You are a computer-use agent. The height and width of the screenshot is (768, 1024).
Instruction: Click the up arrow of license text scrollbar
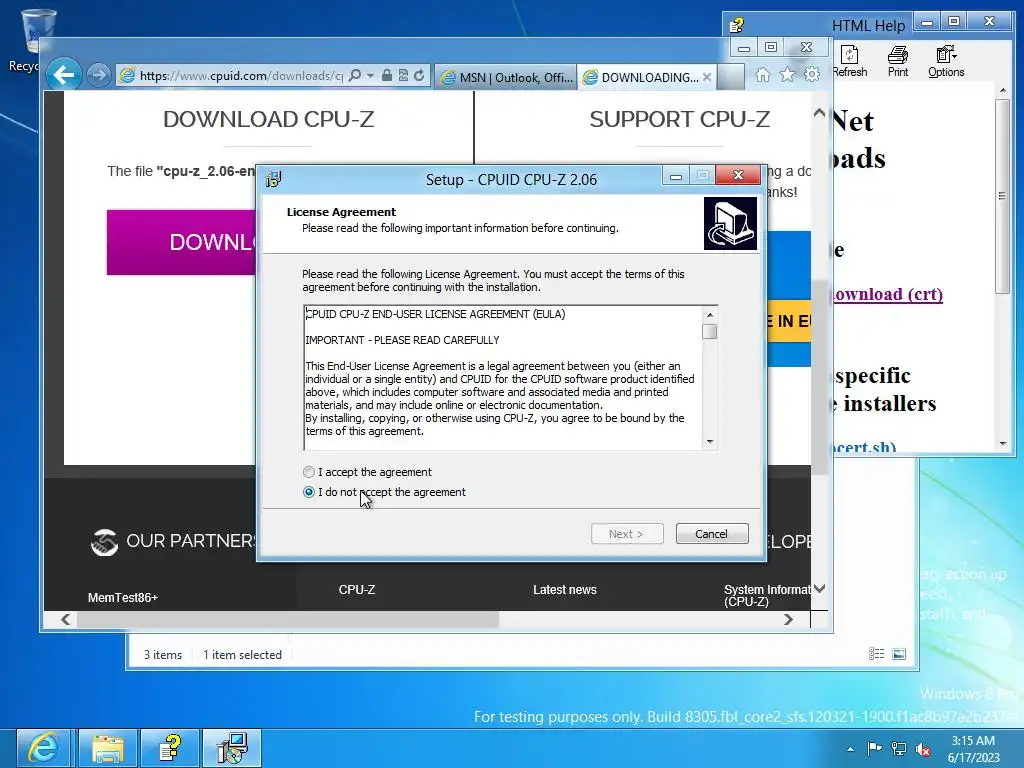click(710, 315)
